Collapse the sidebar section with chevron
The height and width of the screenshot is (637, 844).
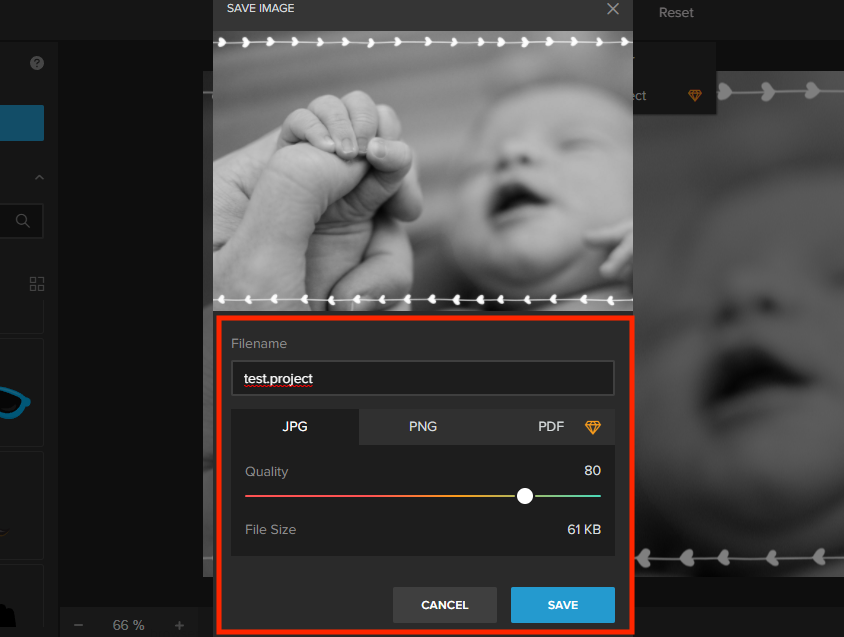tap(39, 178)
